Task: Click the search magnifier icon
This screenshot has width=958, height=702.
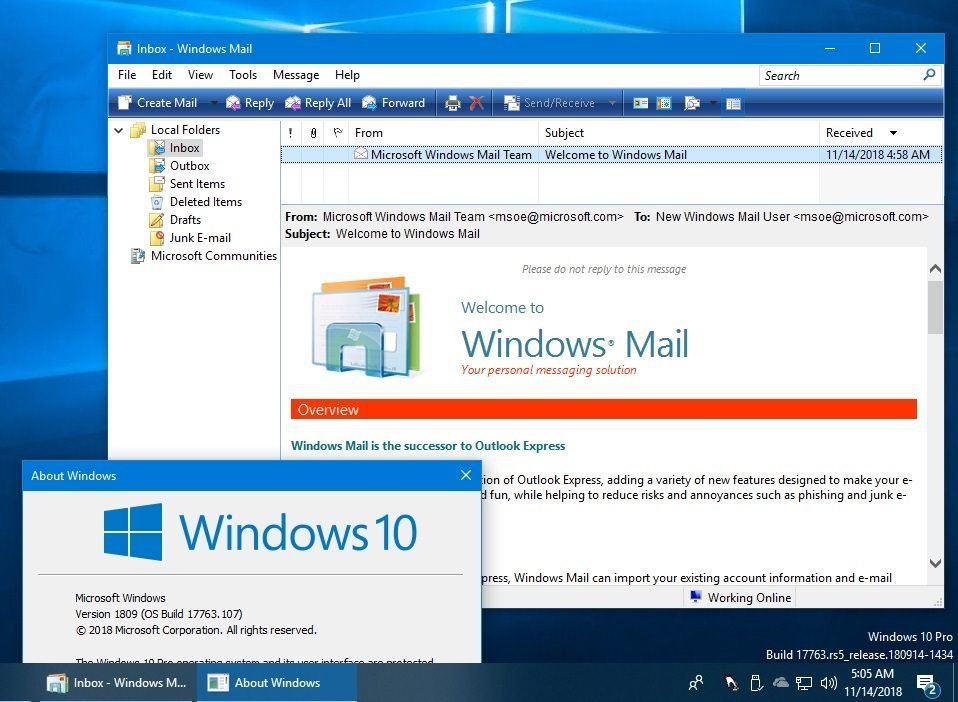Action: (929, 75)
